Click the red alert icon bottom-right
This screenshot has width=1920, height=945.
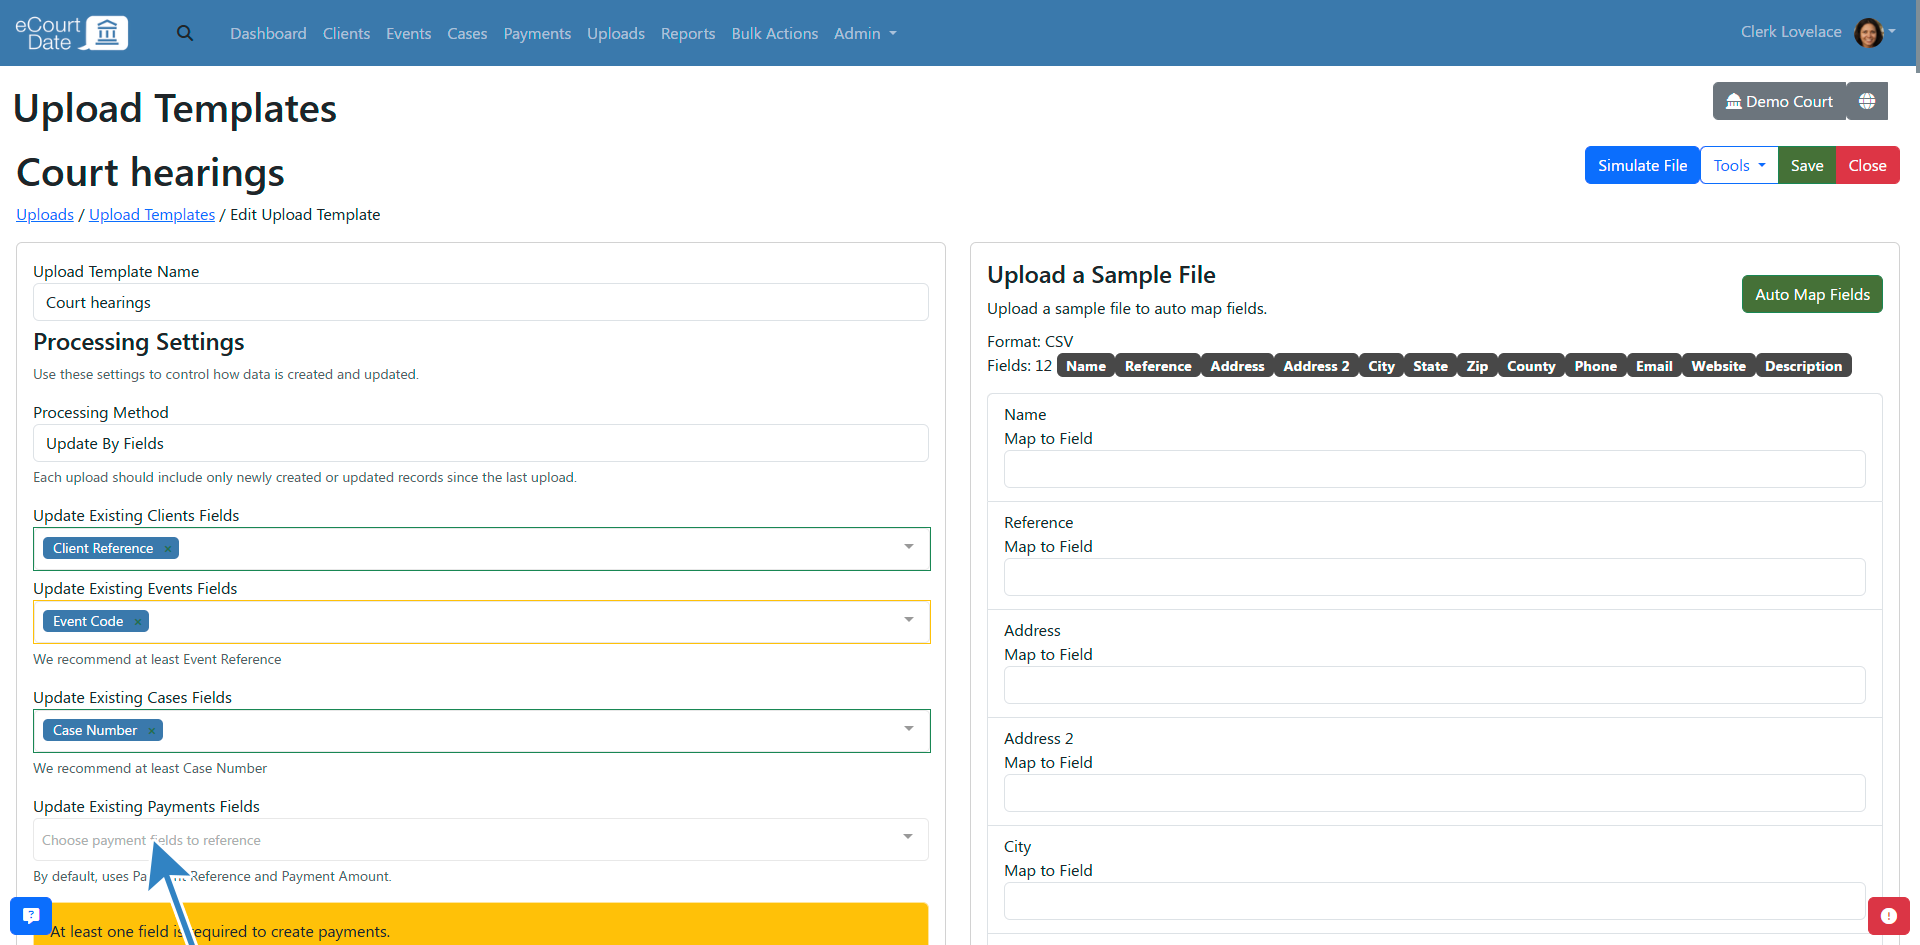click(x=1888, y=915)
